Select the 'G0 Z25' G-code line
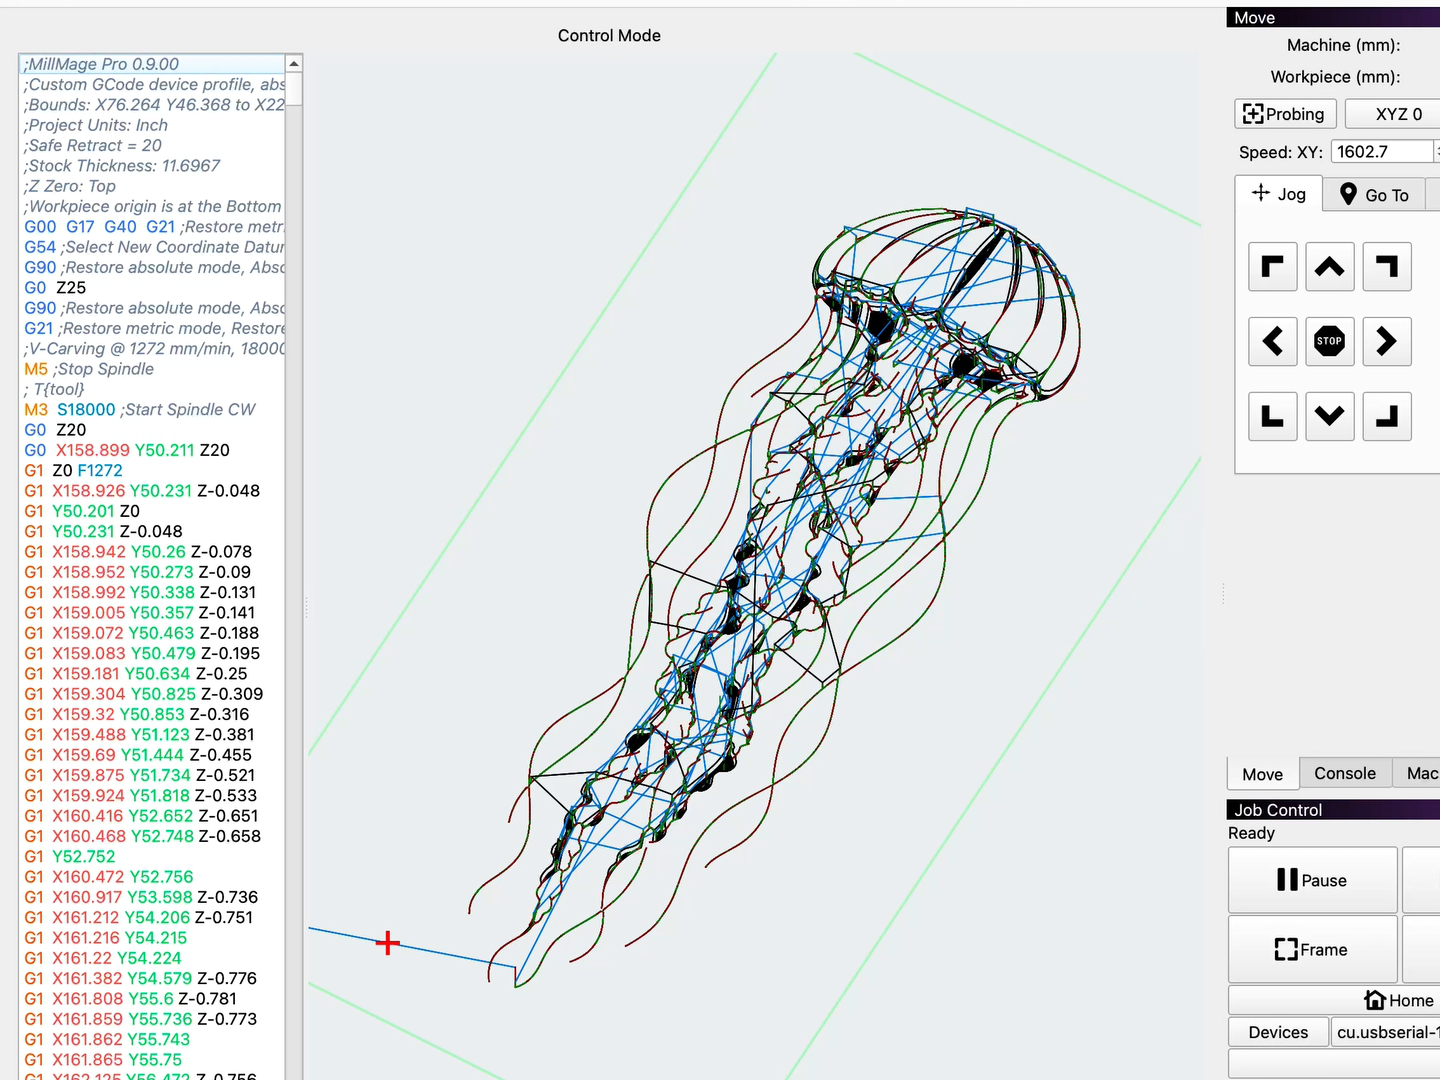Image resolution: width=1440 pixels, height=1080 pixels. click(153, 288)
